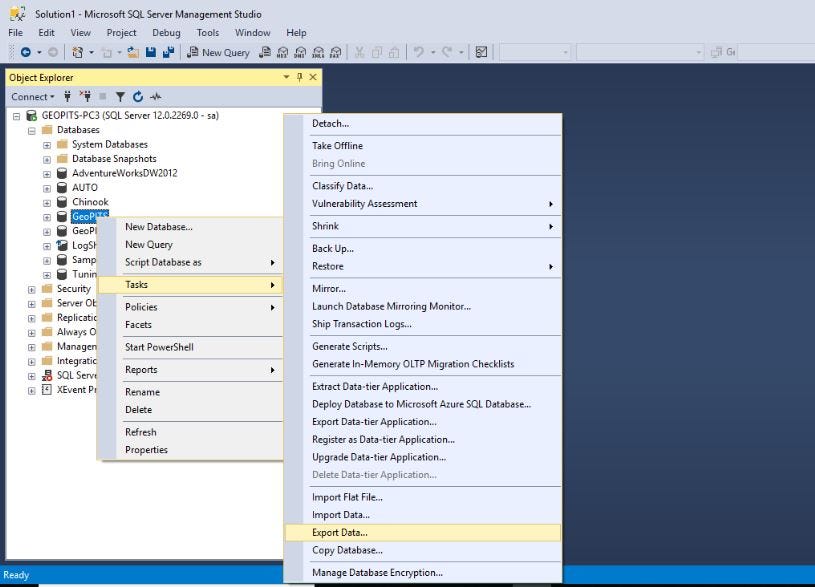The width and height of the screenshot is (815, 587).
Task: Select Manage Database Encryption... entry
Action: pyautogui.click(x=423, y=572)
